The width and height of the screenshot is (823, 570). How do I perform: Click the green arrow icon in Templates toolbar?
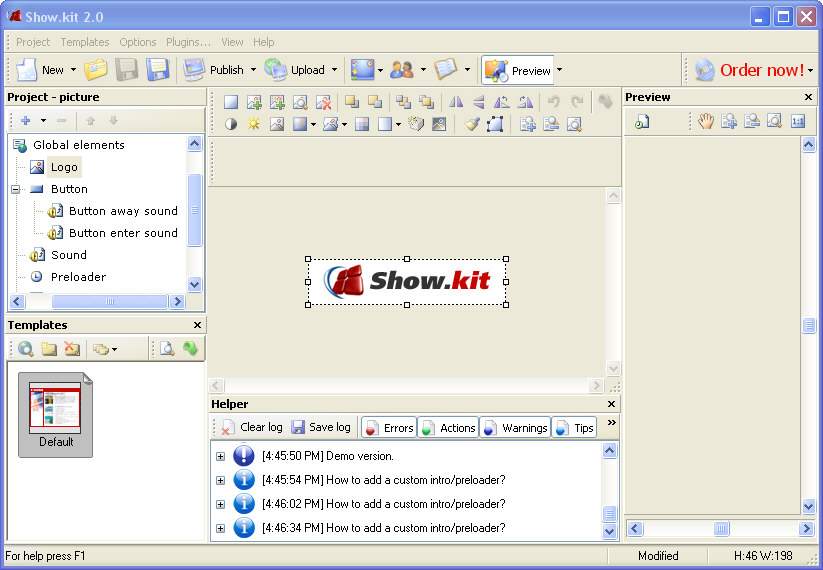tap(191, 349)
